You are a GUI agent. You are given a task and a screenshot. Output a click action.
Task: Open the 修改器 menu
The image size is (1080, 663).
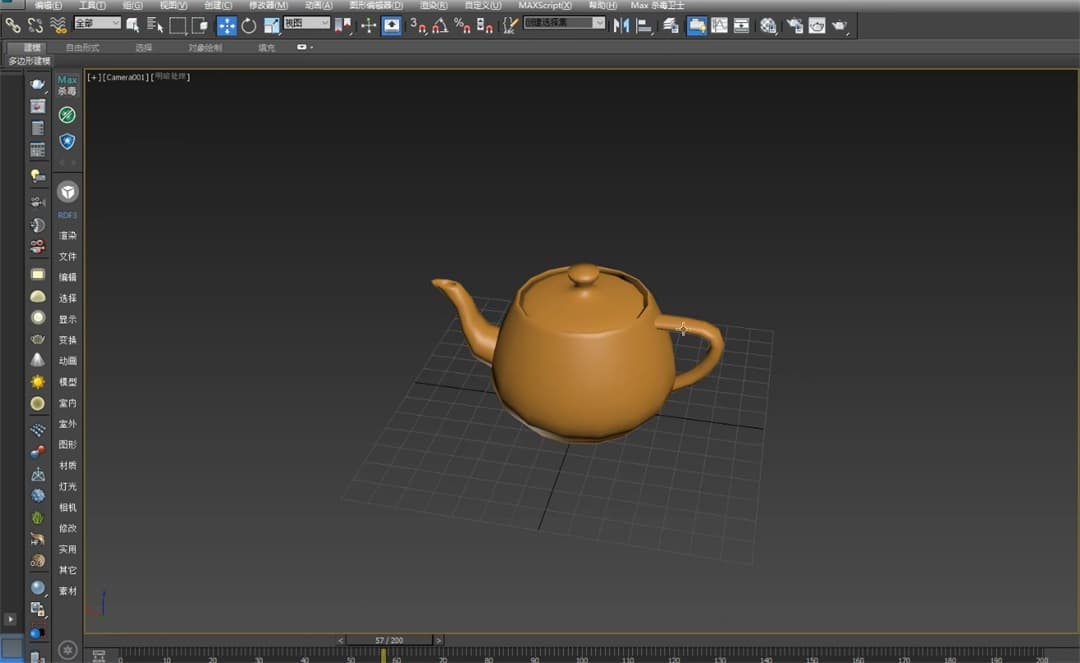tap(267, 6)
